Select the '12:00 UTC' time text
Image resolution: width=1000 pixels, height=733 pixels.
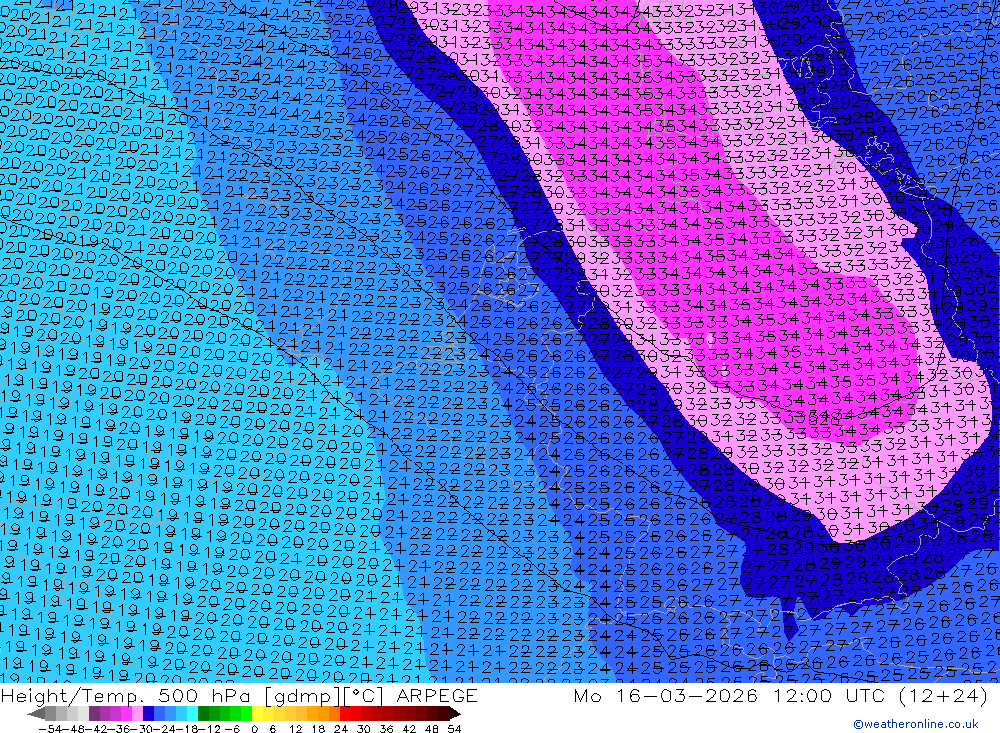pyautogui.click(x=830, y=695)
